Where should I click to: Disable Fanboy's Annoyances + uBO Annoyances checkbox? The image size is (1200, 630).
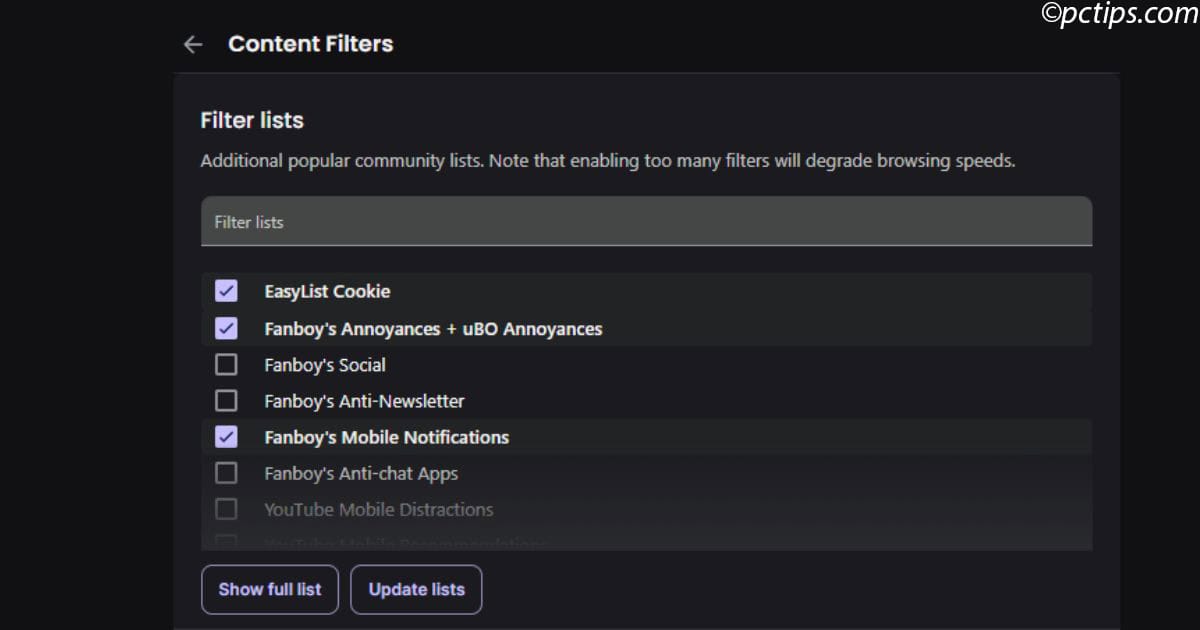click(x=227, y=328)
